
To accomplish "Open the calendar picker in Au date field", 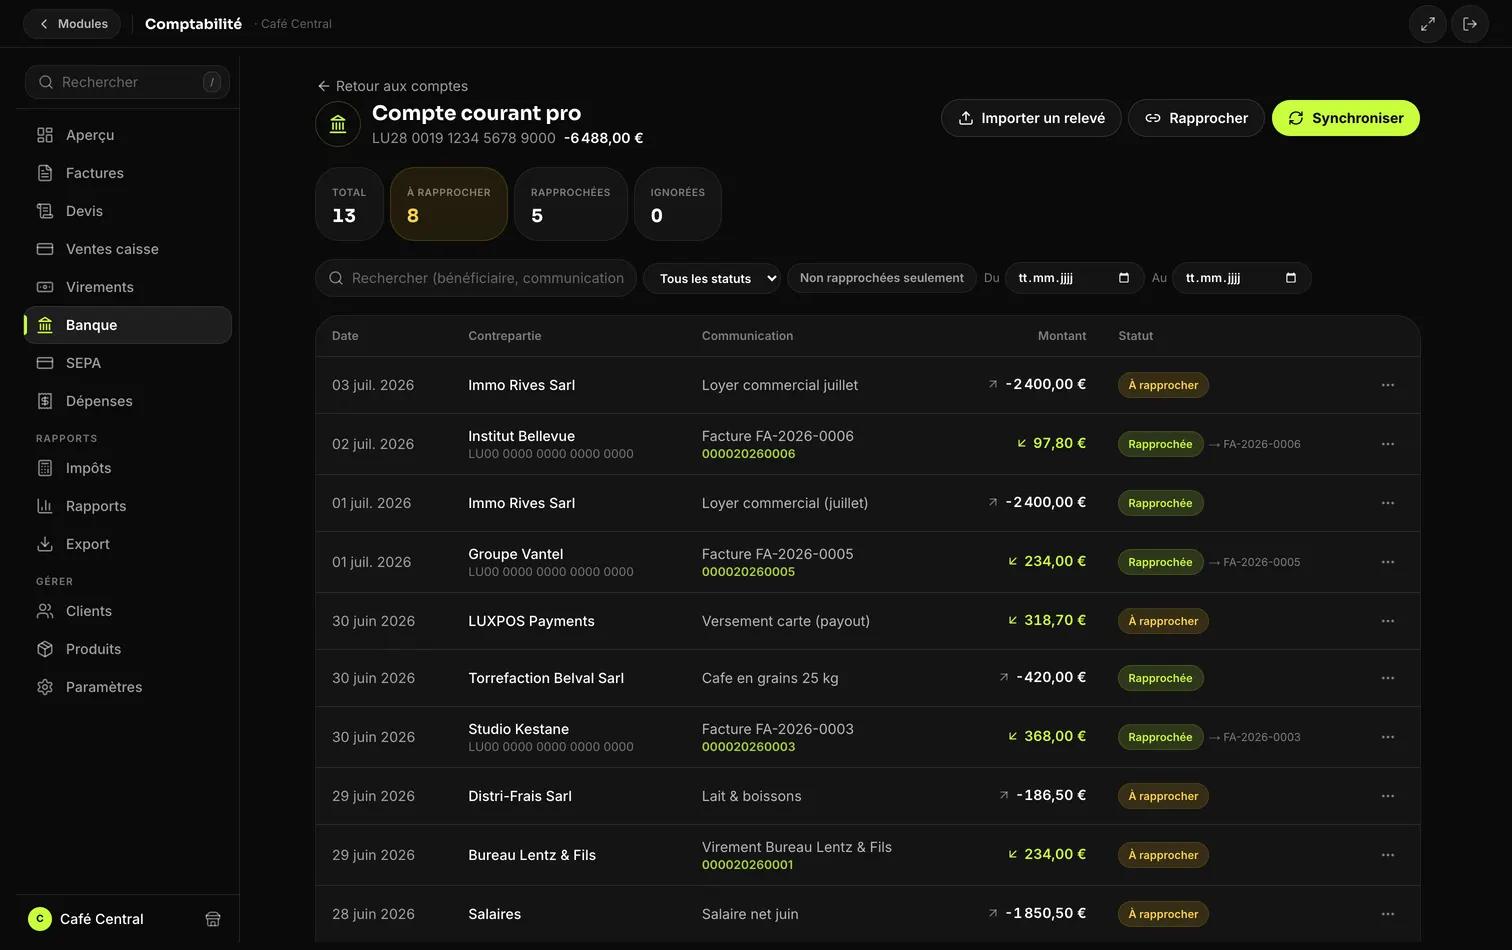I will (x=1291, y=278).
